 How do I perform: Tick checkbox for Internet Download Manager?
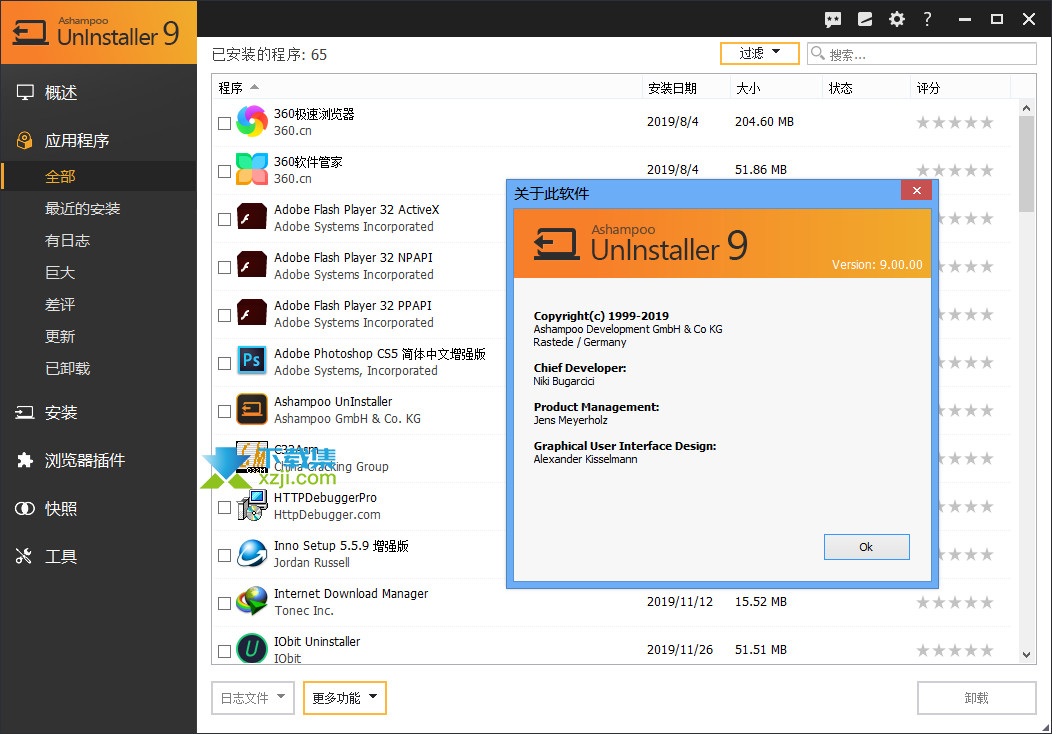[x=225, y=604]
